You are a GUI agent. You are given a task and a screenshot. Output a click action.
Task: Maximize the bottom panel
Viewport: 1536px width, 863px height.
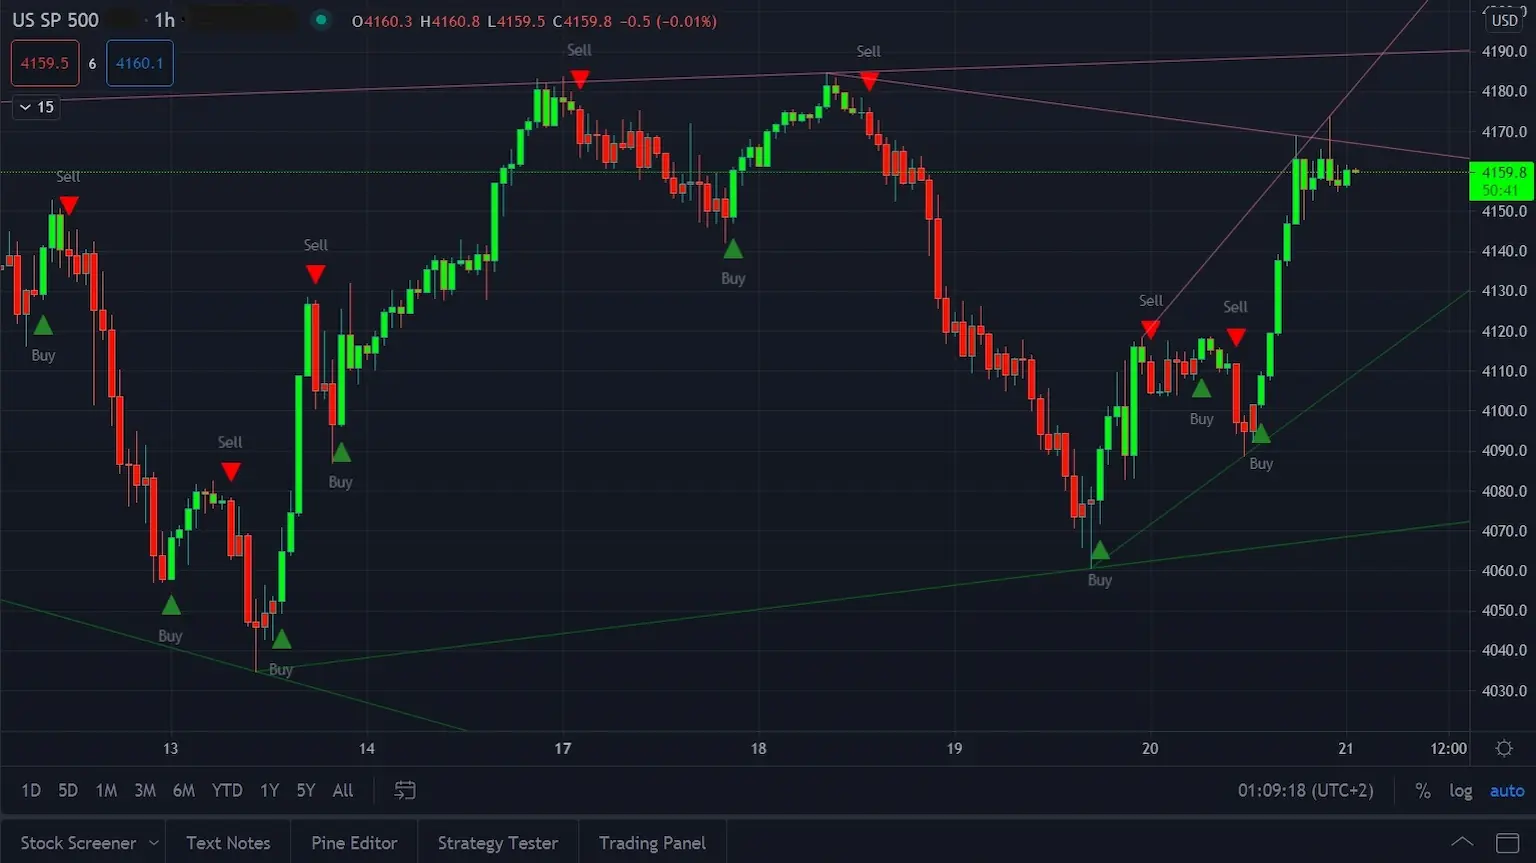[x=1507, y=843]
